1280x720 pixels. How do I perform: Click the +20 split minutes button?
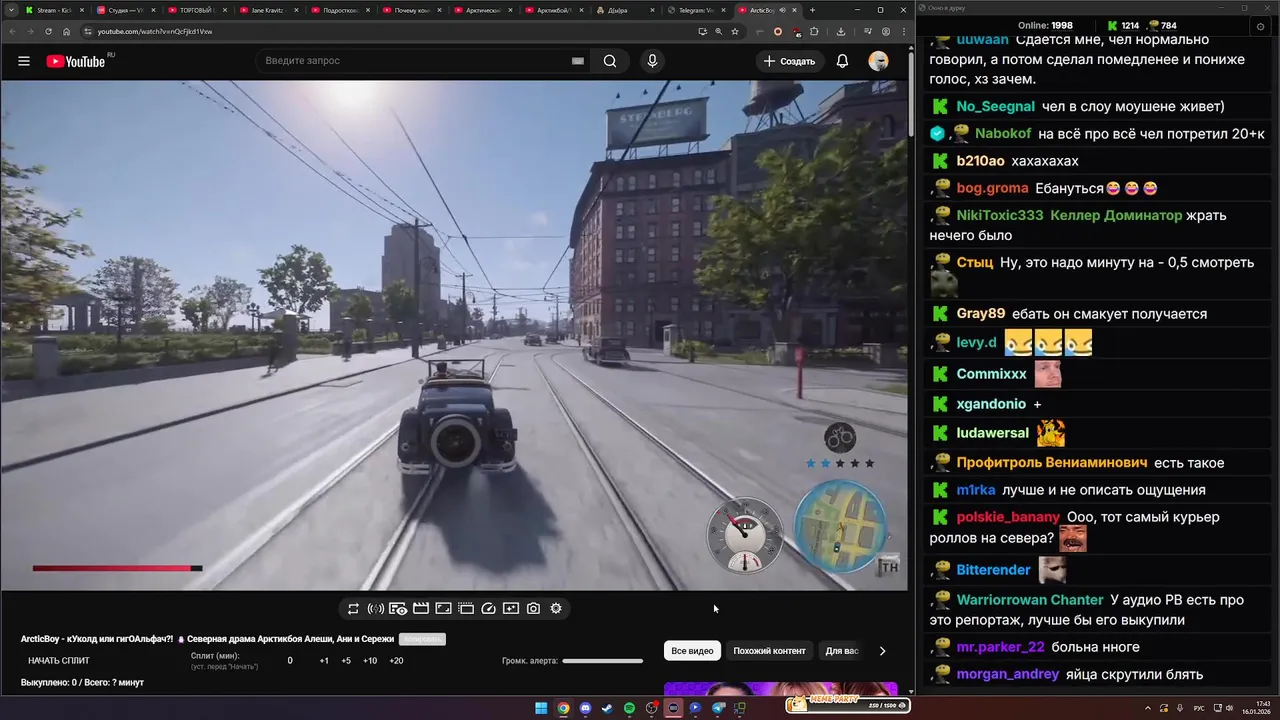[396, 661]
